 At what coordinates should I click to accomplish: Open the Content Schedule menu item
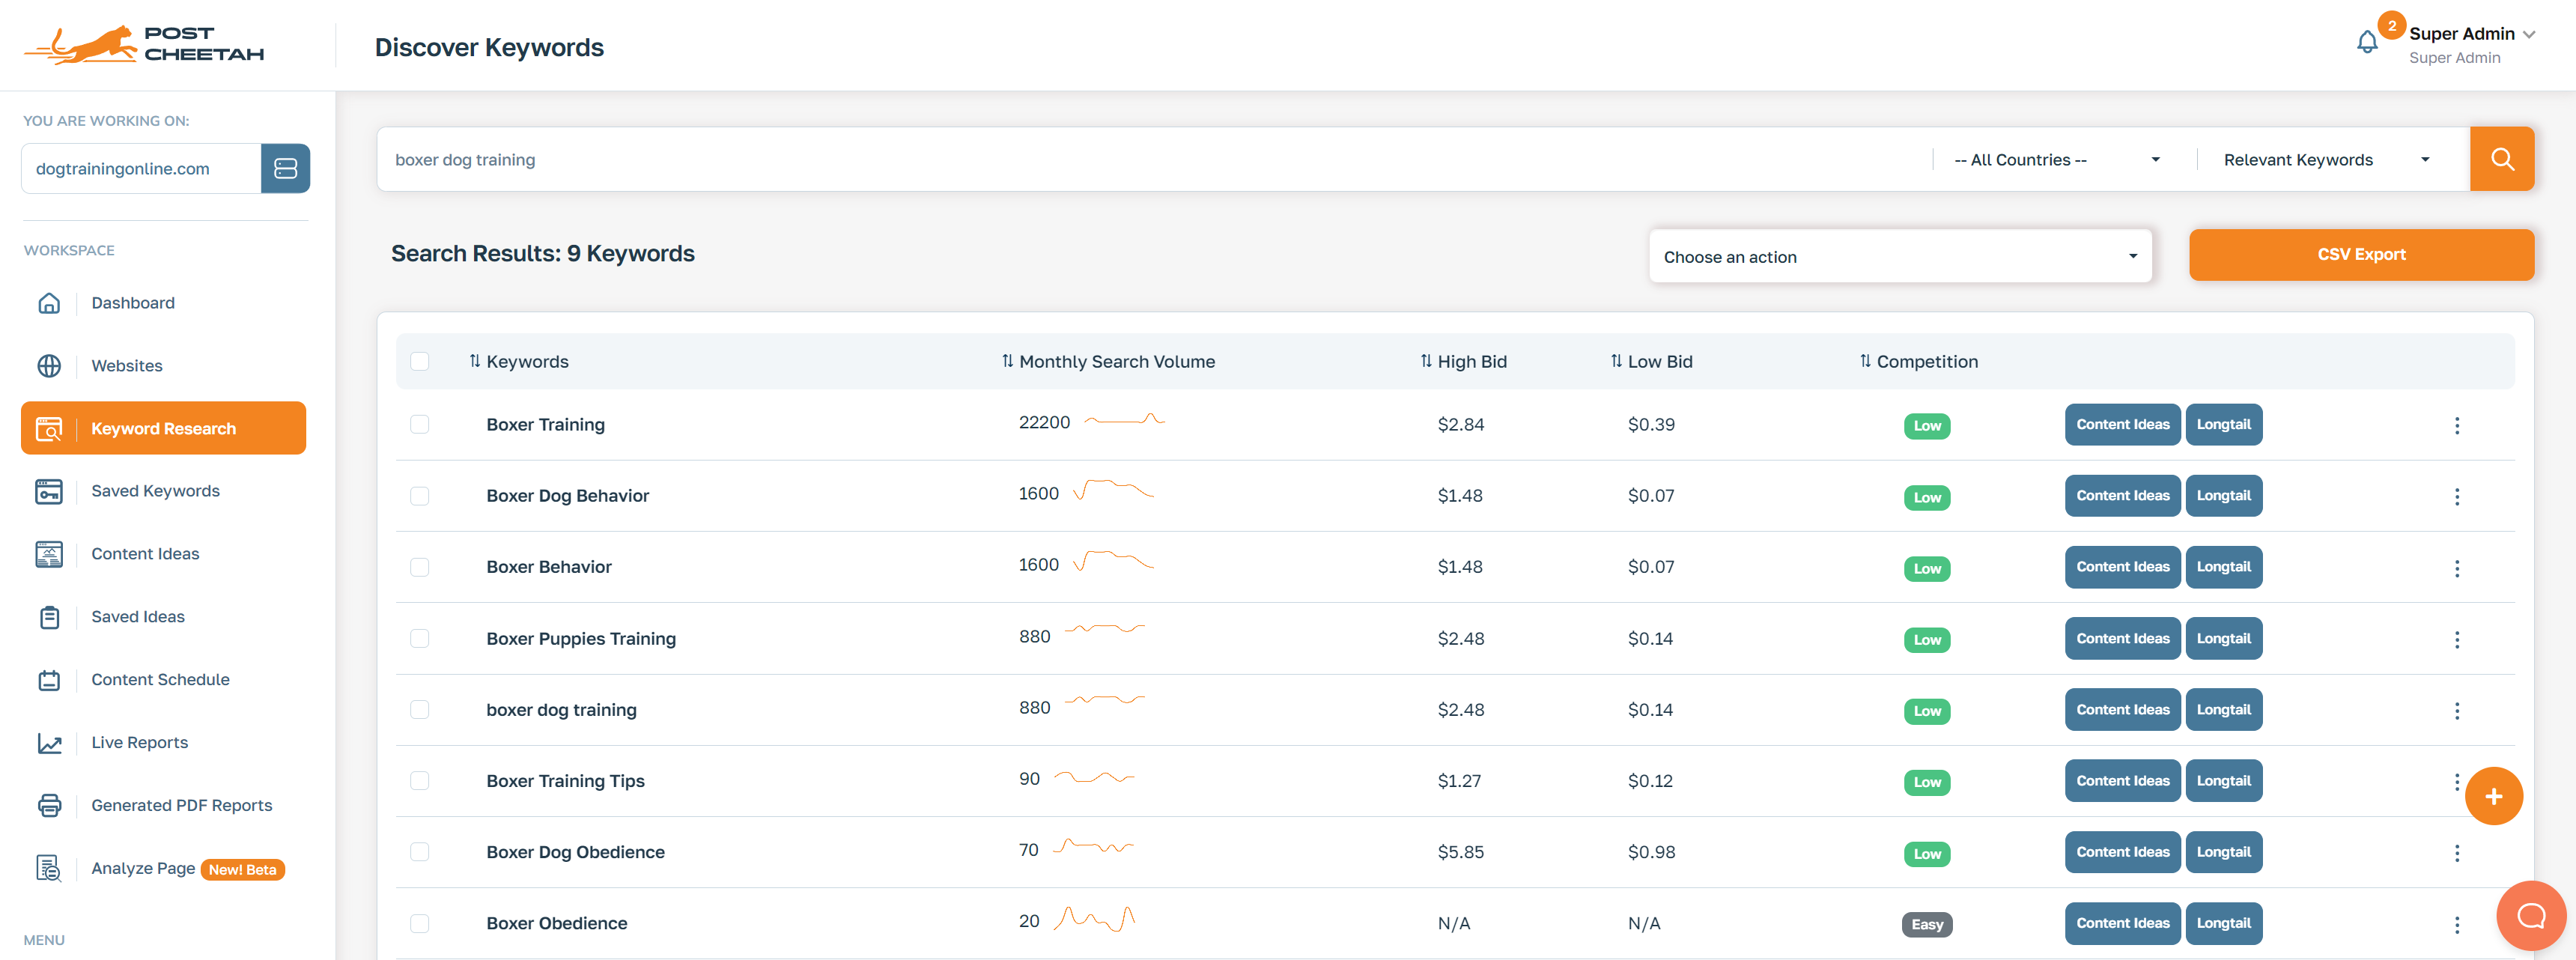(x=160, y=680)
